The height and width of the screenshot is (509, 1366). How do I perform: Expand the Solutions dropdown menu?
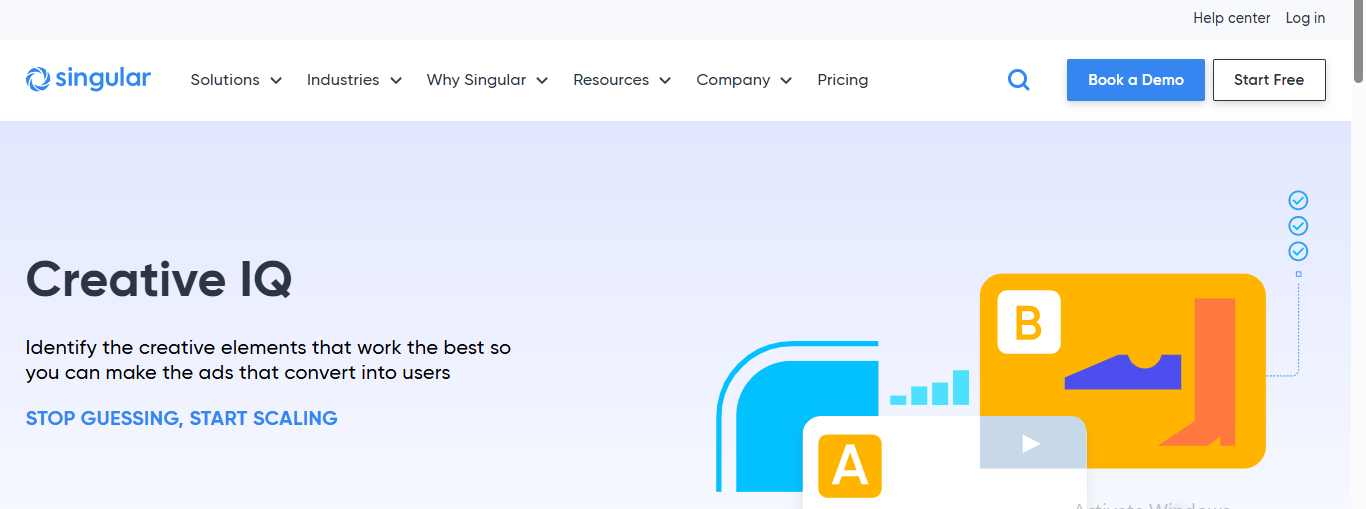click(236, 80)
